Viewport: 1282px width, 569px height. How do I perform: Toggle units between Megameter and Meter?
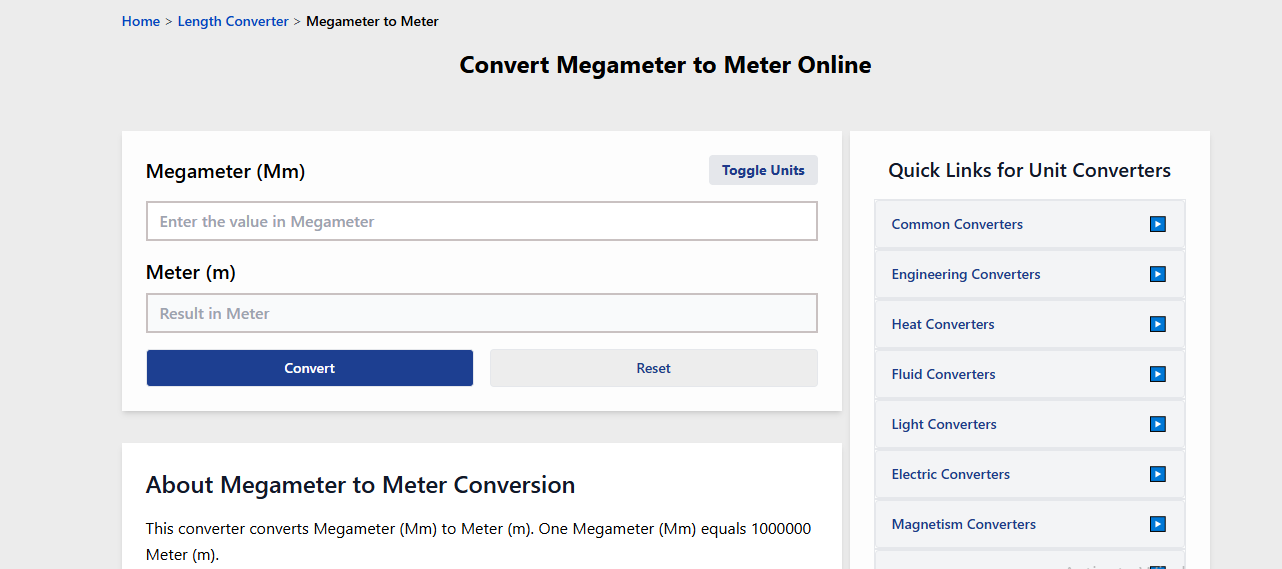tap(763, 170)
